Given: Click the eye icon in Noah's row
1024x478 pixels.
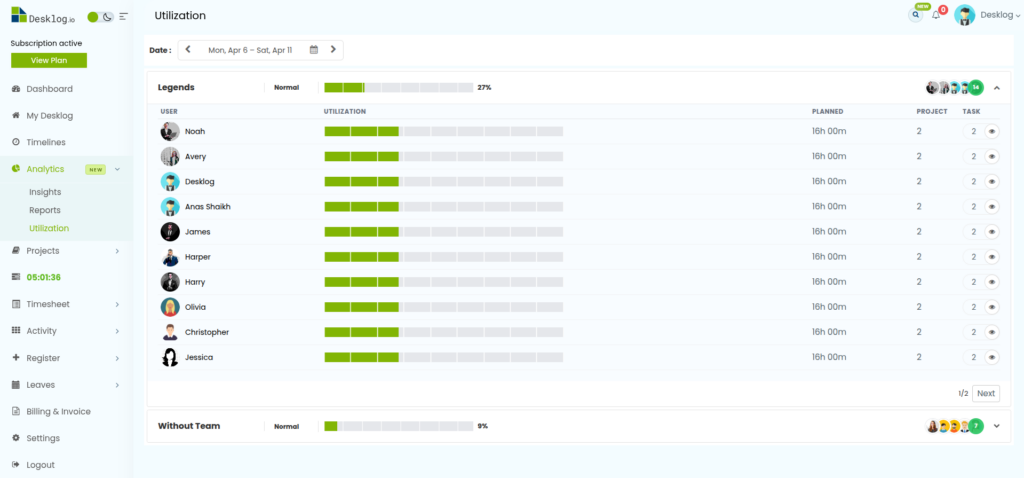Looking at the screenshot, I should click(991, 131).
